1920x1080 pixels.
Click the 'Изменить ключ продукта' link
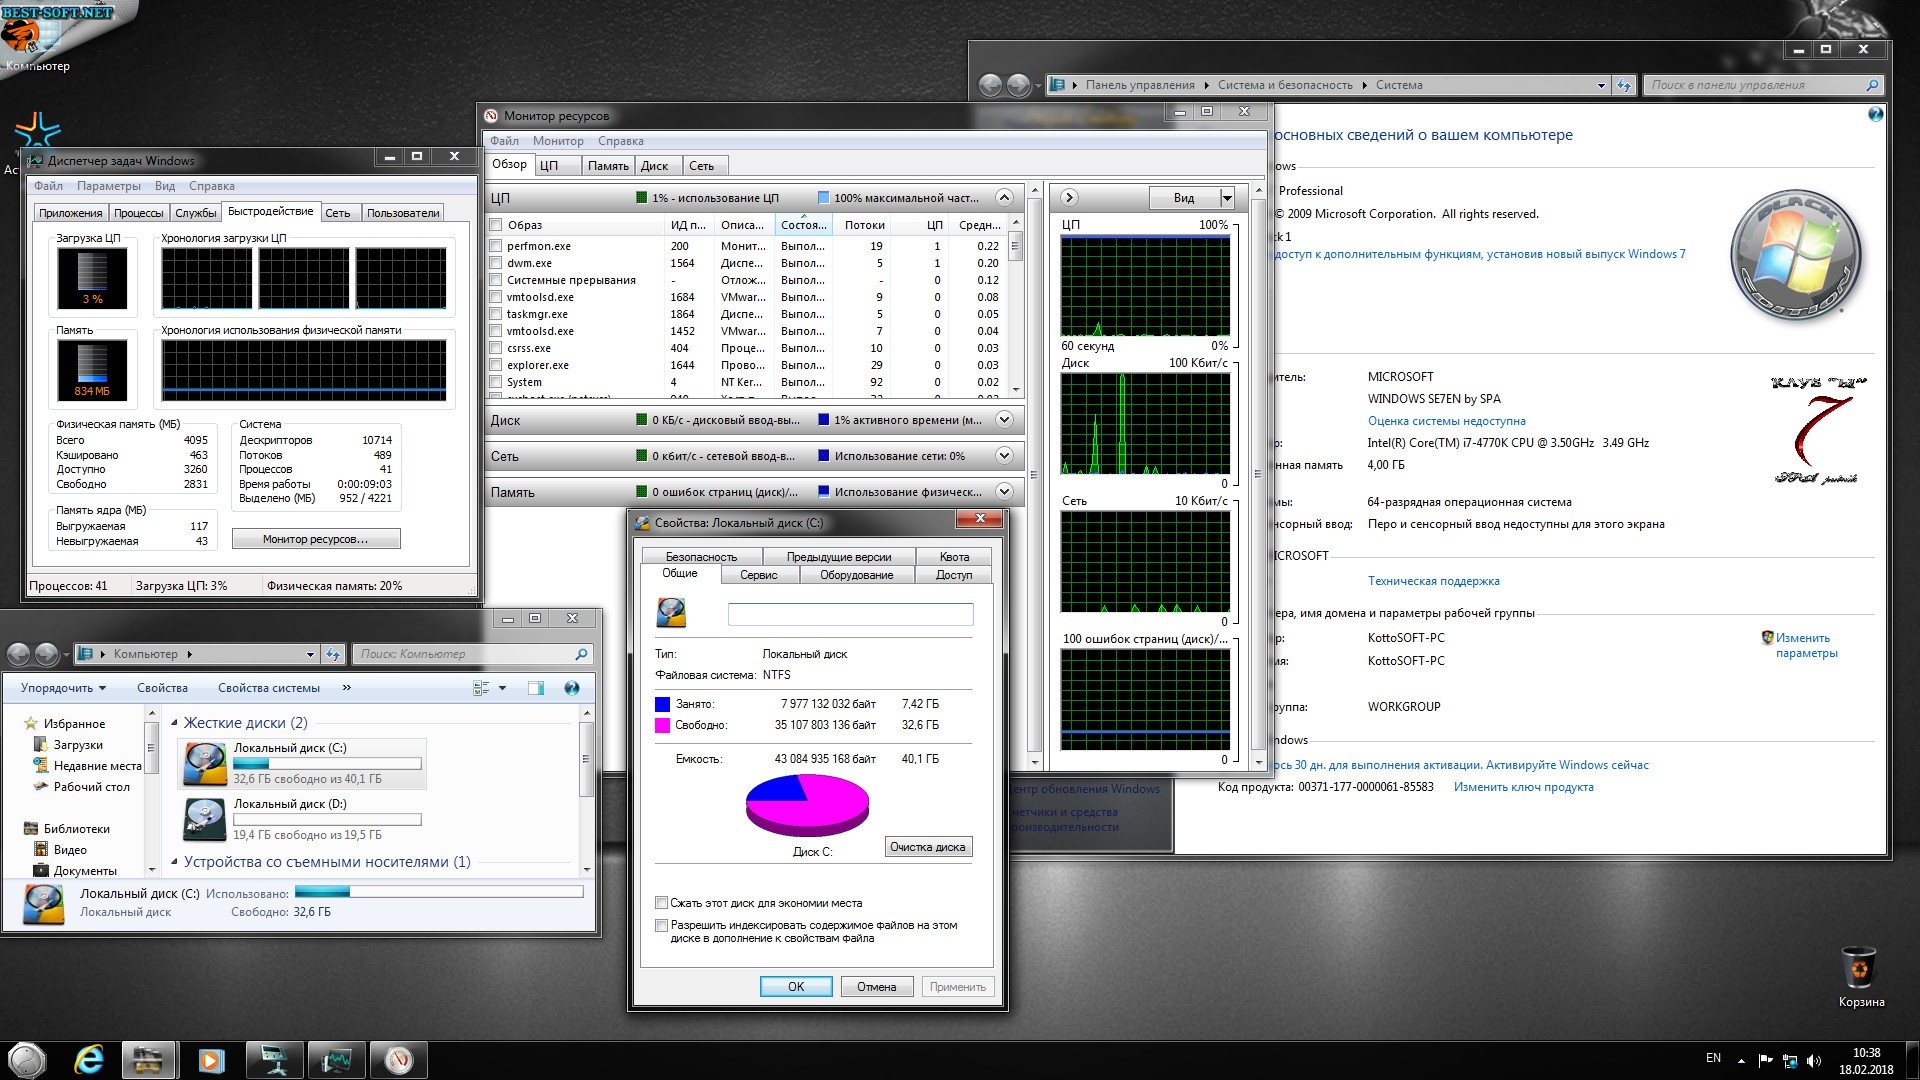1523,787
